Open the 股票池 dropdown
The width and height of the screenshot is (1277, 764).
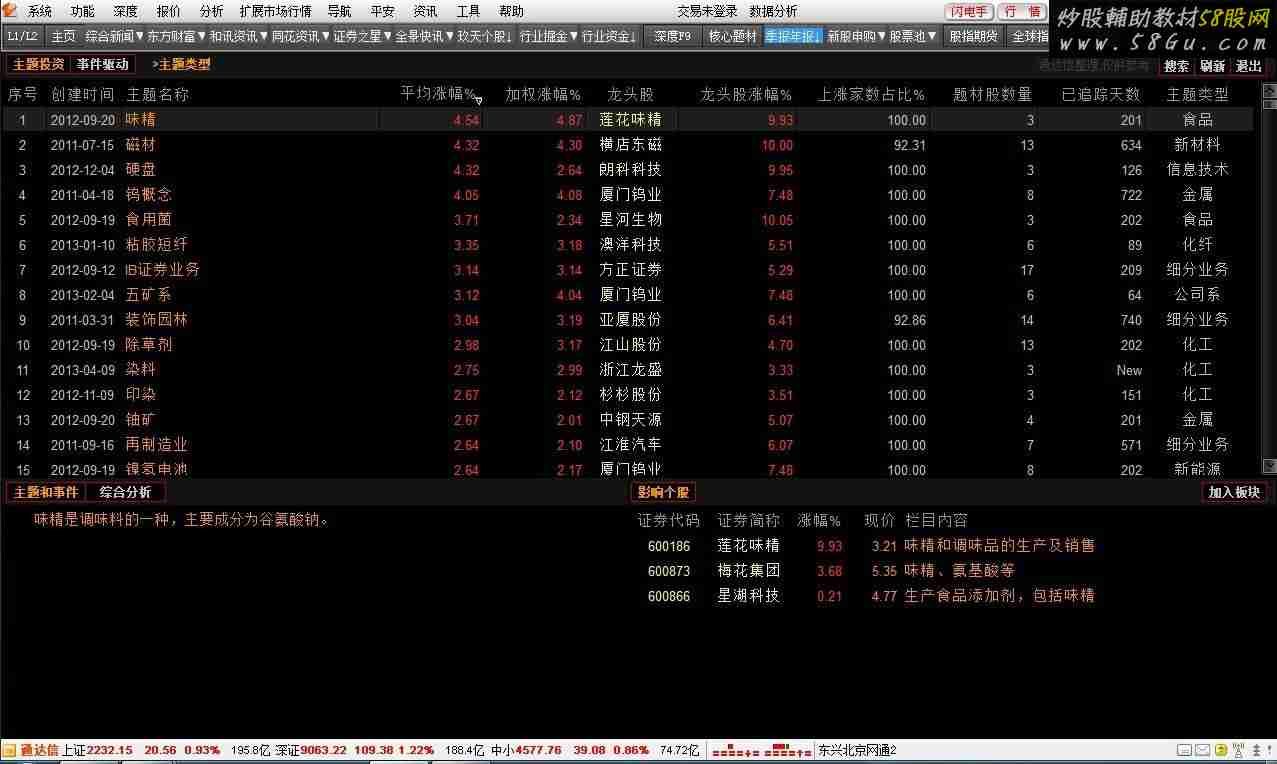click(x=913, y=36)
